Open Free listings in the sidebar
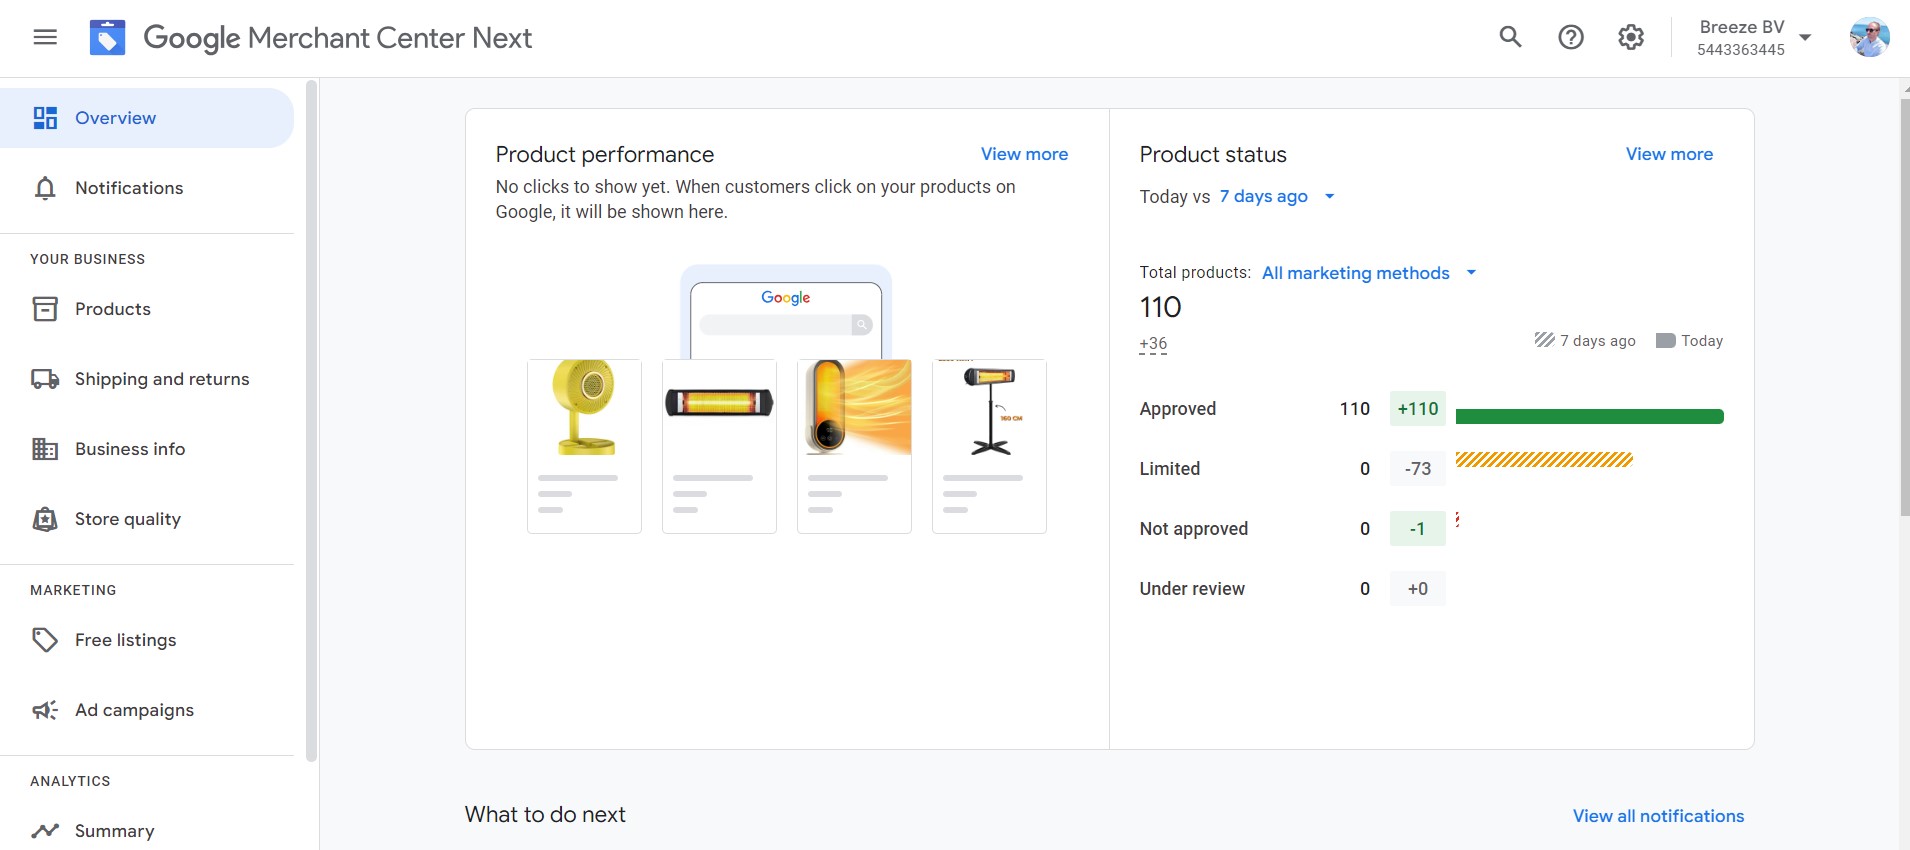Screen dimensions: 1910x850 [x=125, y=640]
